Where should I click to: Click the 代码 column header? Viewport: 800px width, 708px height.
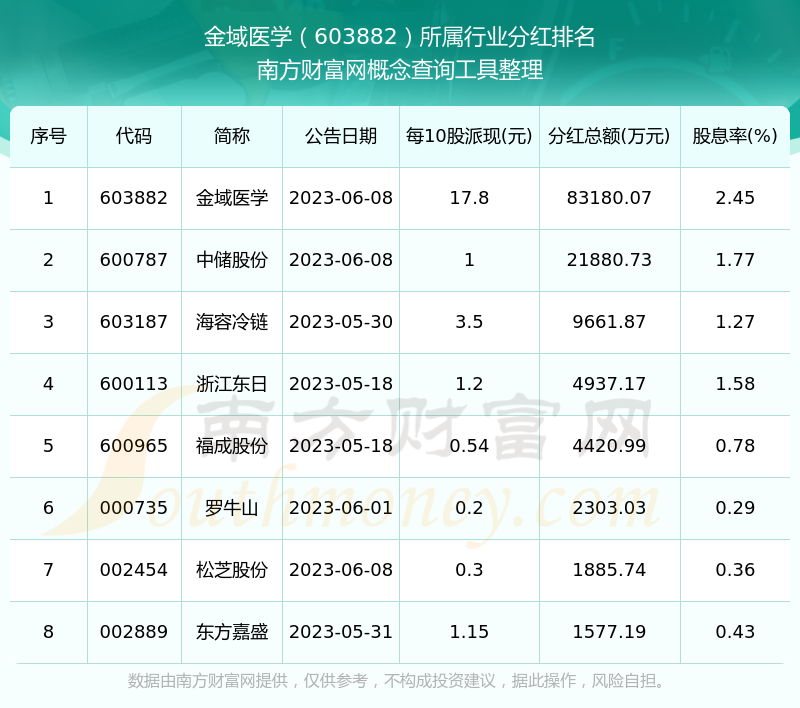click(x=134, y=136)
